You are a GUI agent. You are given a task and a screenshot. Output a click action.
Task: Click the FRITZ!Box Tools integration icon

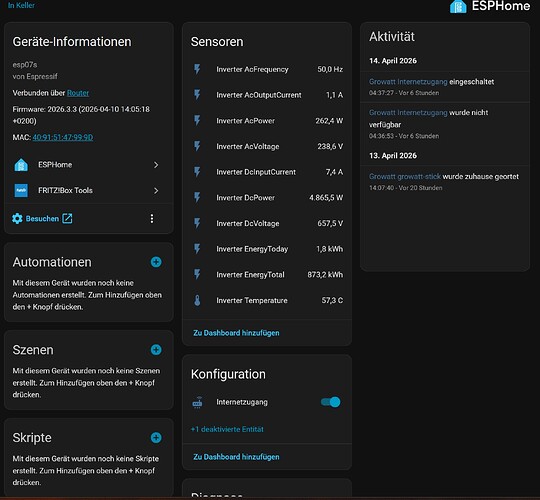(21, 190)
